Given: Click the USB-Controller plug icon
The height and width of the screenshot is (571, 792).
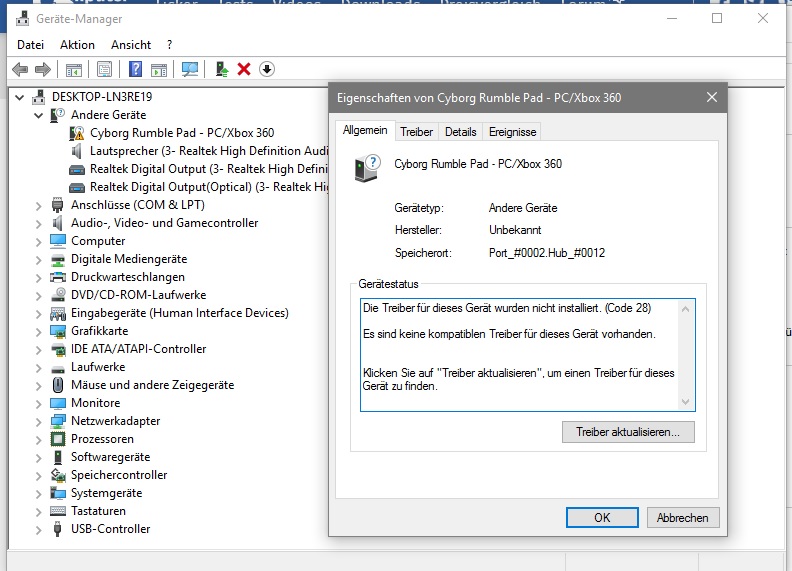Looking at the screenshot, I should click(x=58, y=529).
